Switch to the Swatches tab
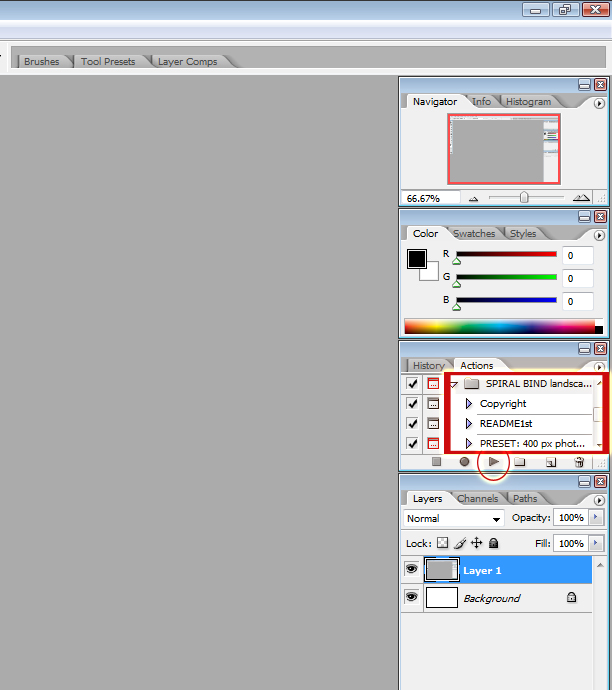 click(474, 234)
